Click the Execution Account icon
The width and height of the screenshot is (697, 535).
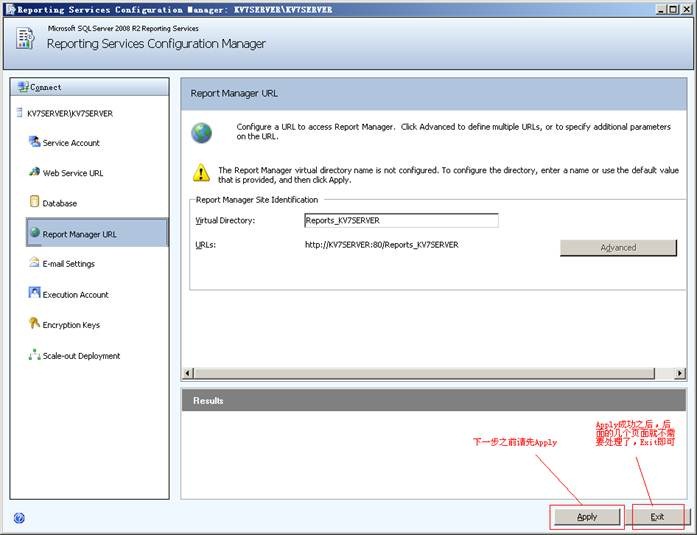click(34, 292)
